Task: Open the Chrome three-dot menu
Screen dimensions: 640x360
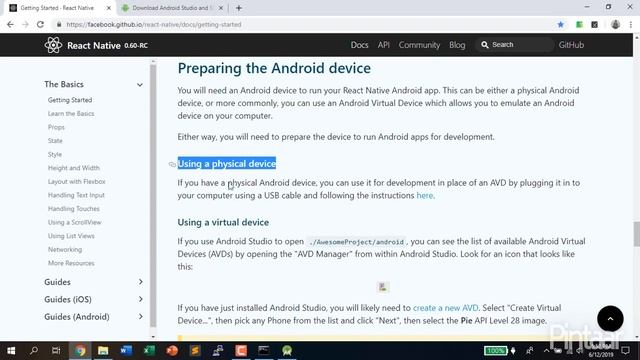Action: 631,24
